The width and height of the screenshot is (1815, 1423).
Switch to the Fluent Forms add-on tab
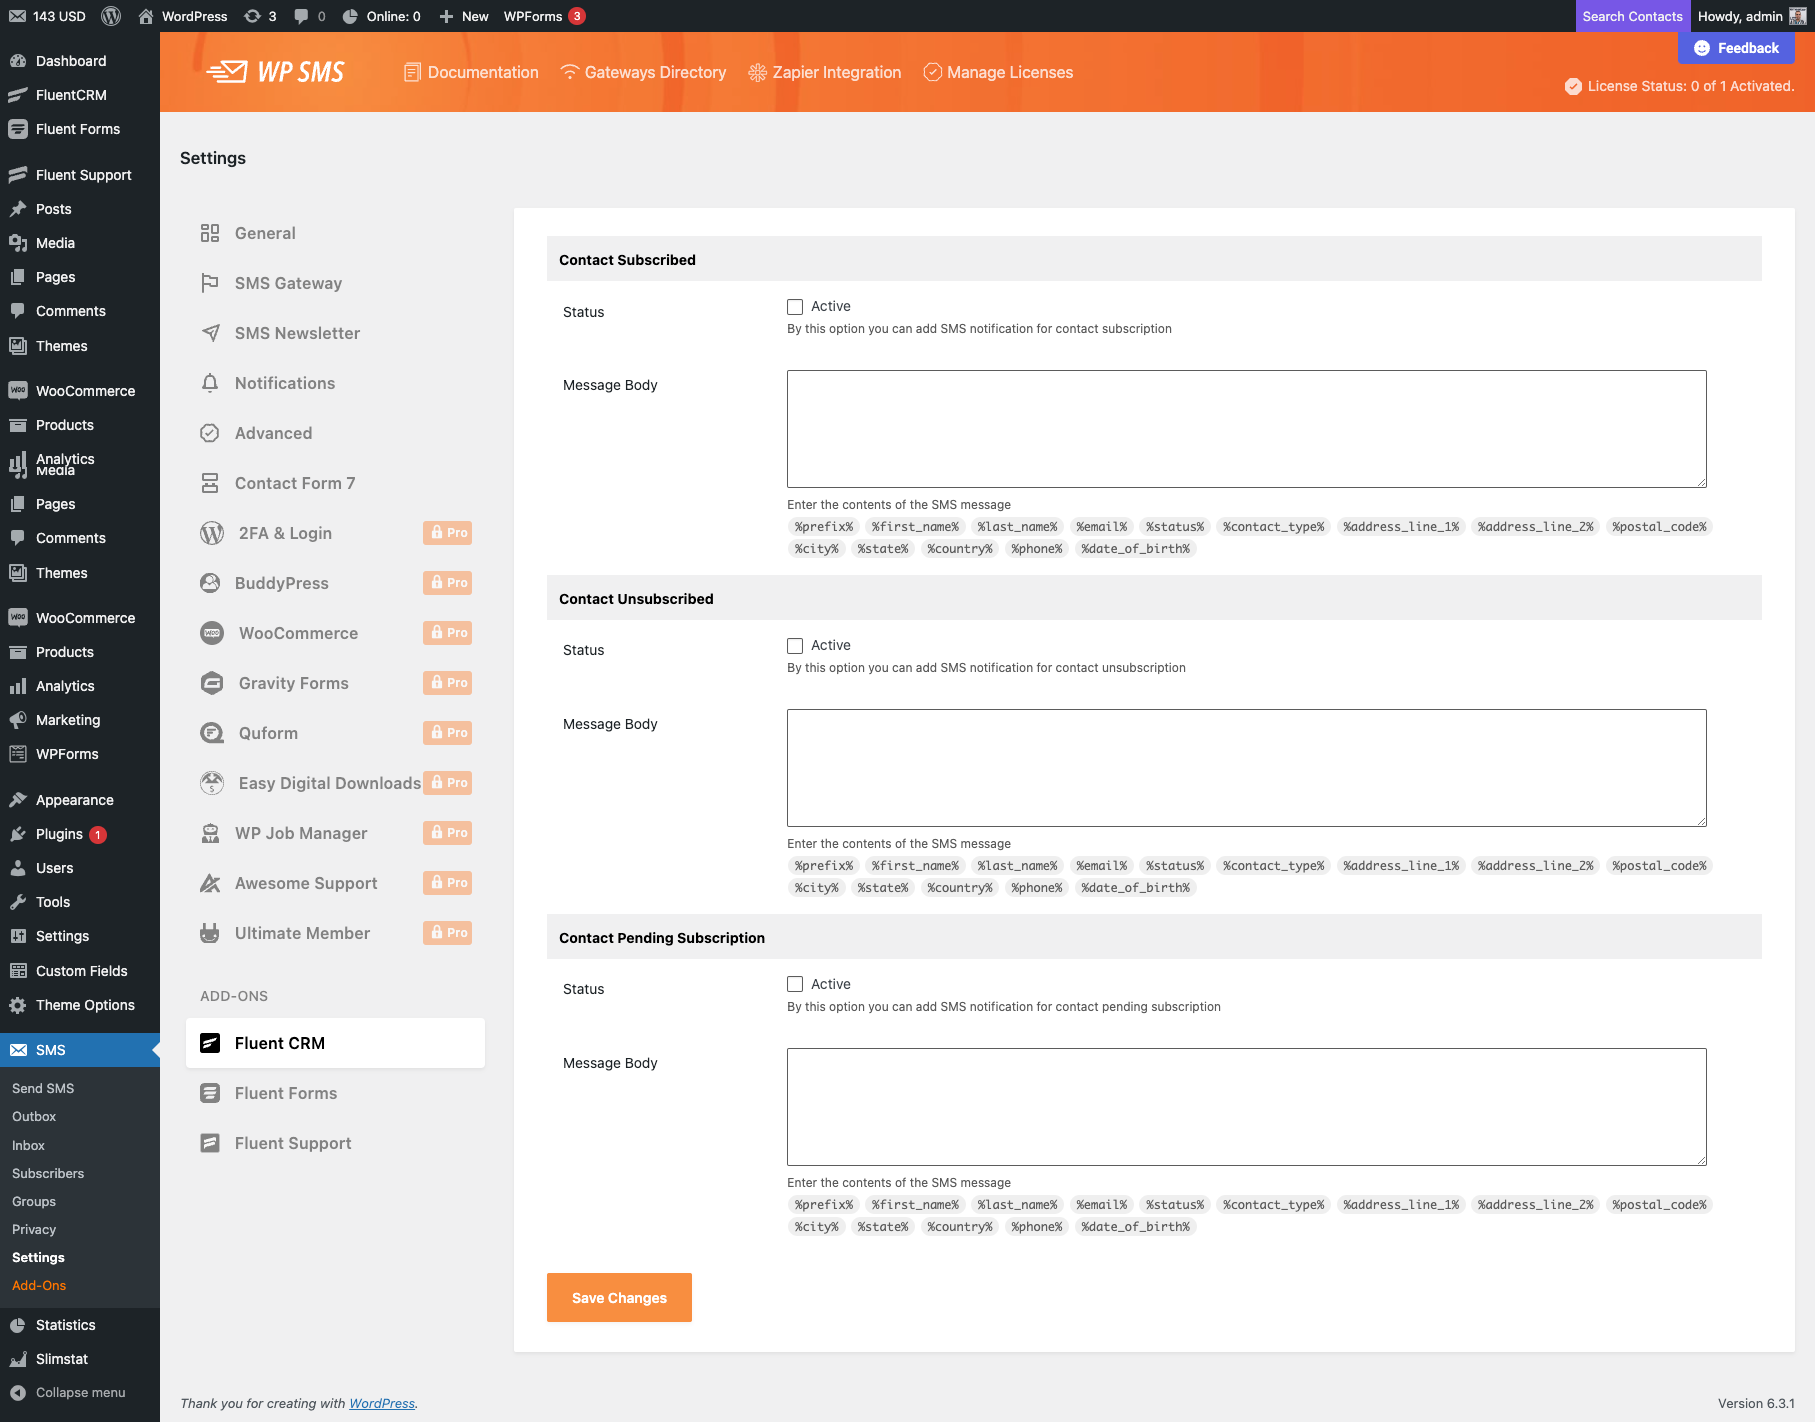335,1093
